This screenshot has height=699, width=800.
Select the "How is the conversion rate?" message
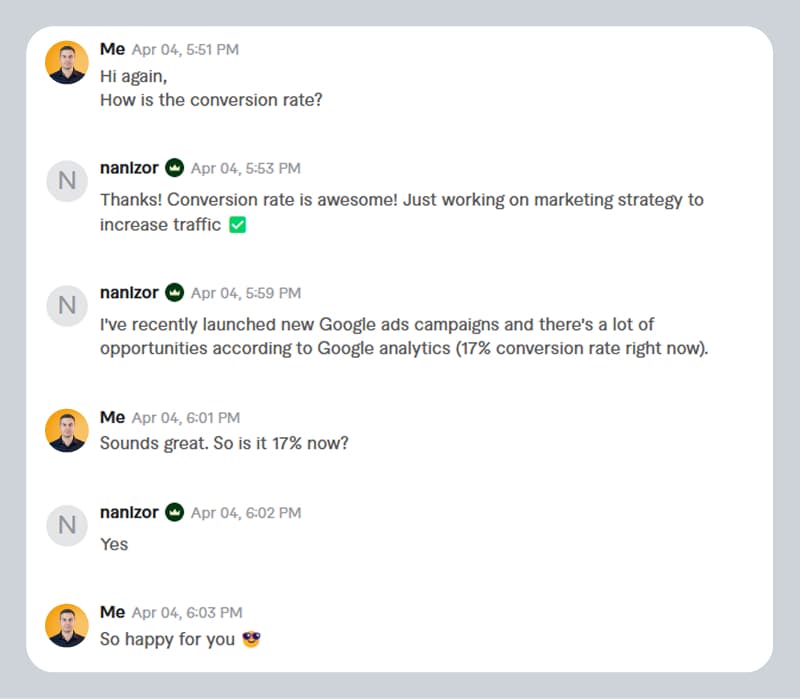coord(211,100)
